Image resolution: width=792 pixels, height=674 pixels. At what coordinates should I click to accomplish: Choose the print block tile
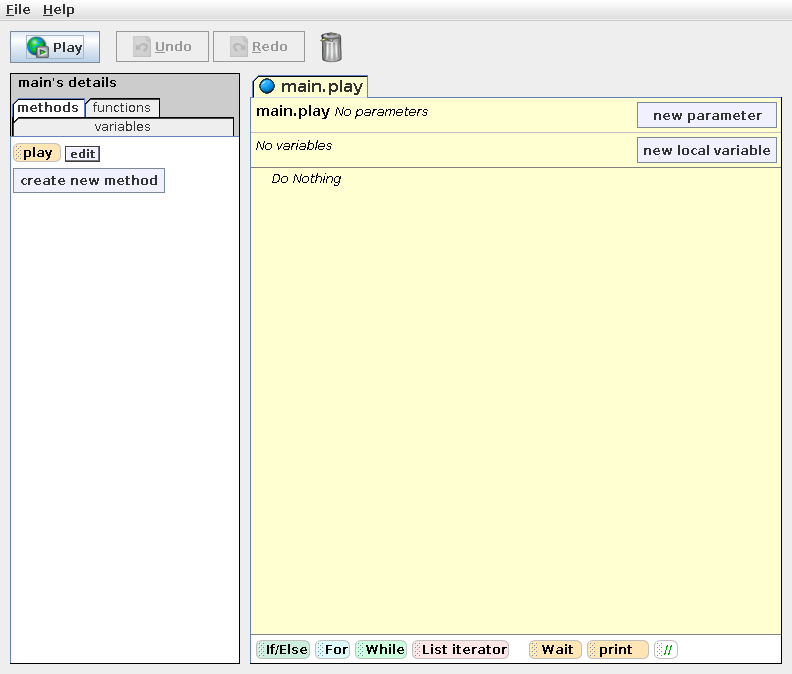tap(616, 650)
